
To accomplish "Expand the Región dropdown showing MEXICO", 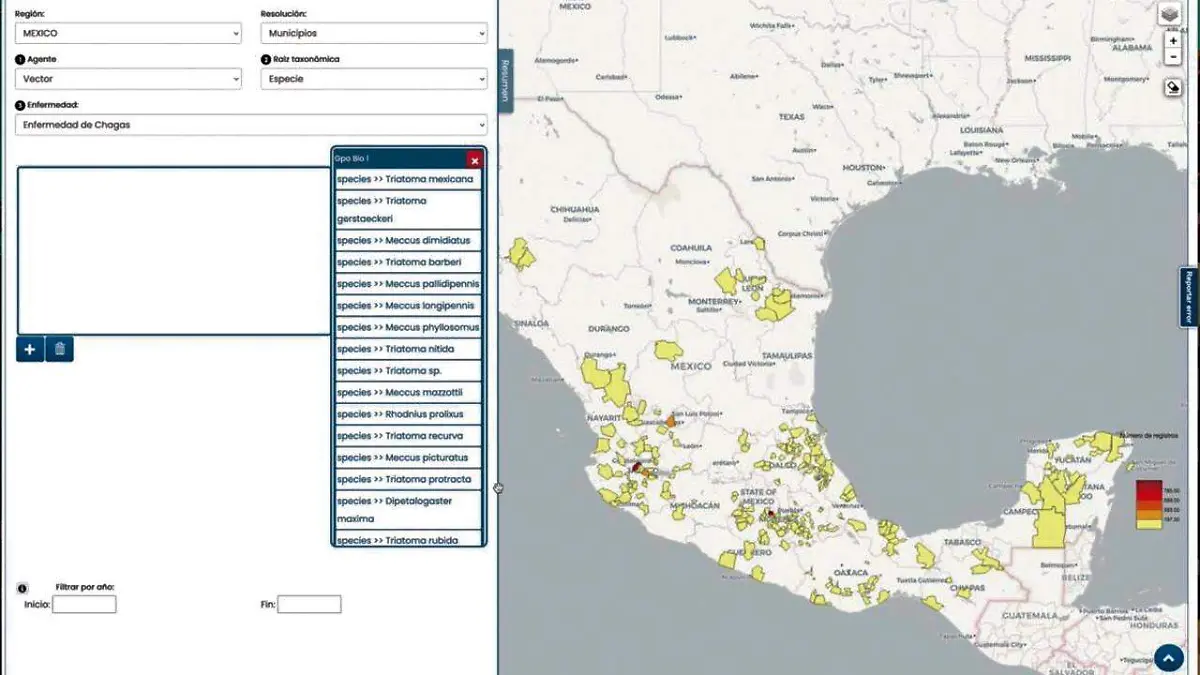I will tap(128, 33).
